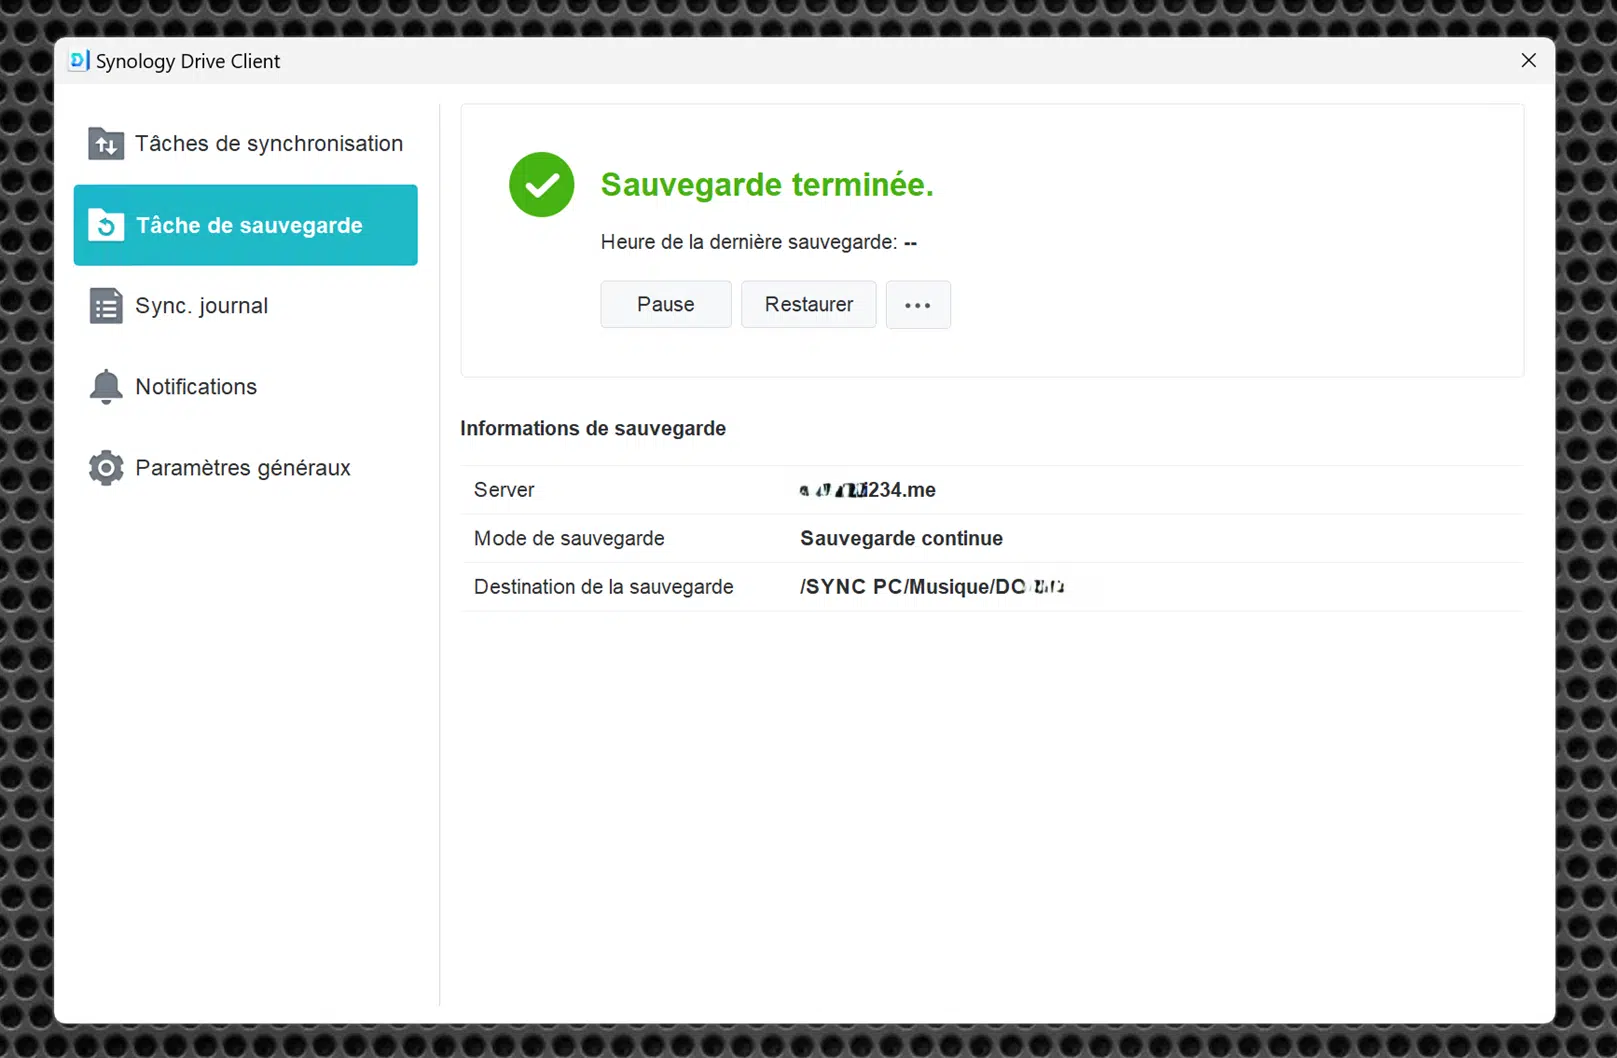Select Tâche de sauvegarde in sidebar
The width and height of the screenshot is (1617, 1058).
pos(246,225)
